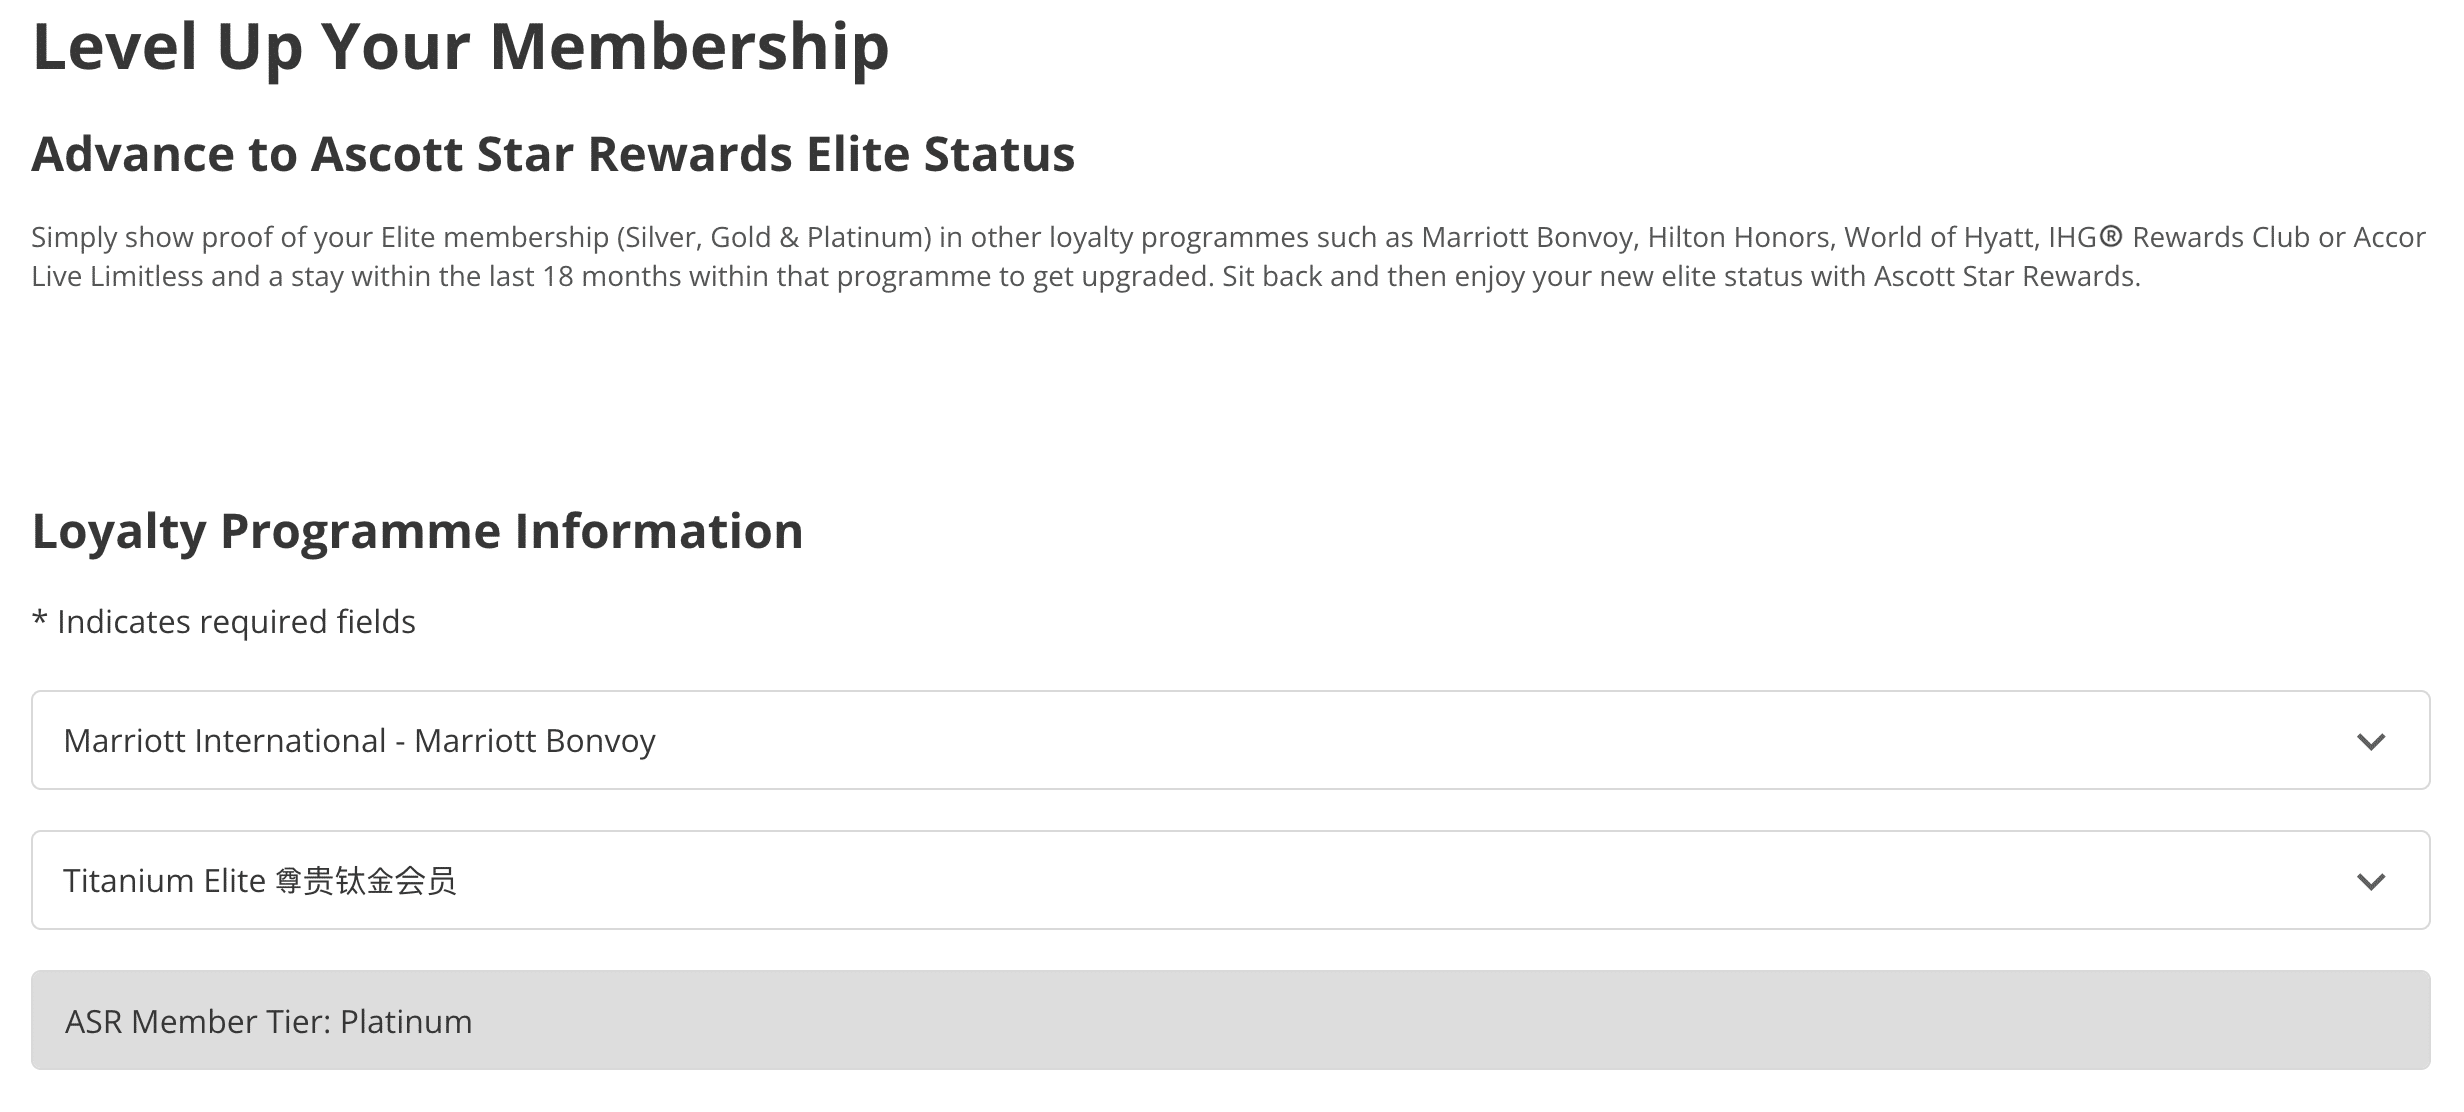Viewport: 2464px width, 1112px height.
Task: Click the Loyalty Programme Information heading
Action: coord(417,530)
